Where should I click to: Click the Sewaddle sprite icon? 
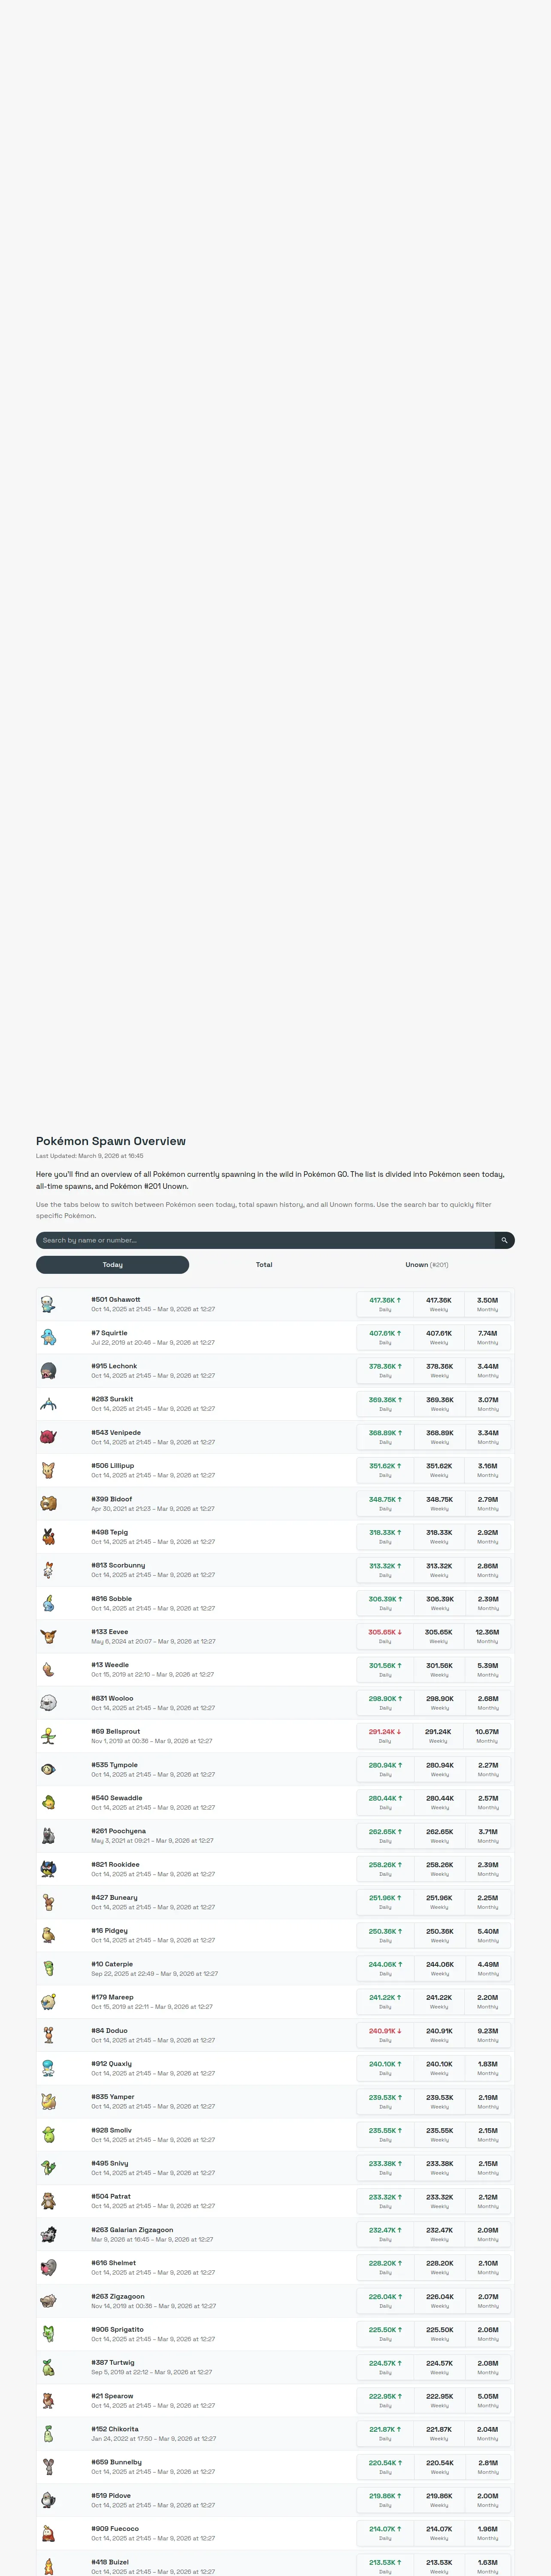(48, 1802)
